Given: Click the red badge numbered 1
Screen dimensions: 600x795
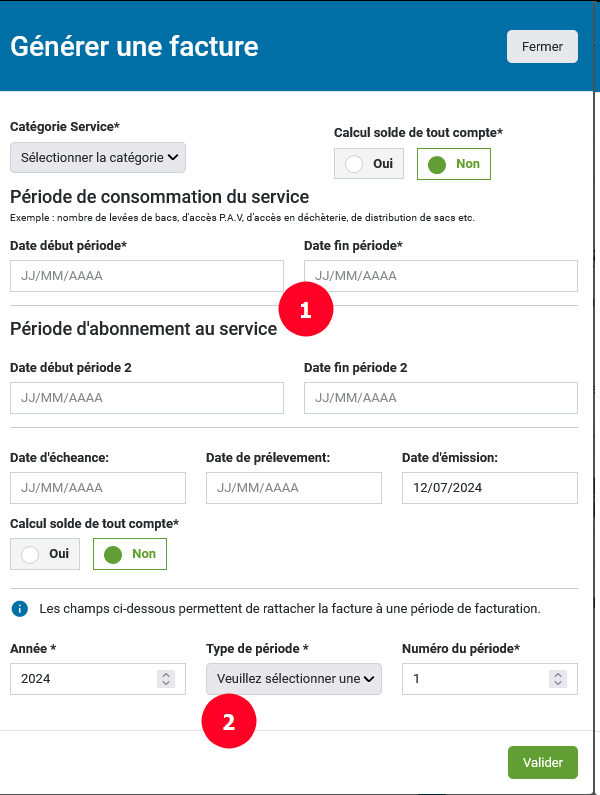Looking at the screenshot, I should [306, 310].
